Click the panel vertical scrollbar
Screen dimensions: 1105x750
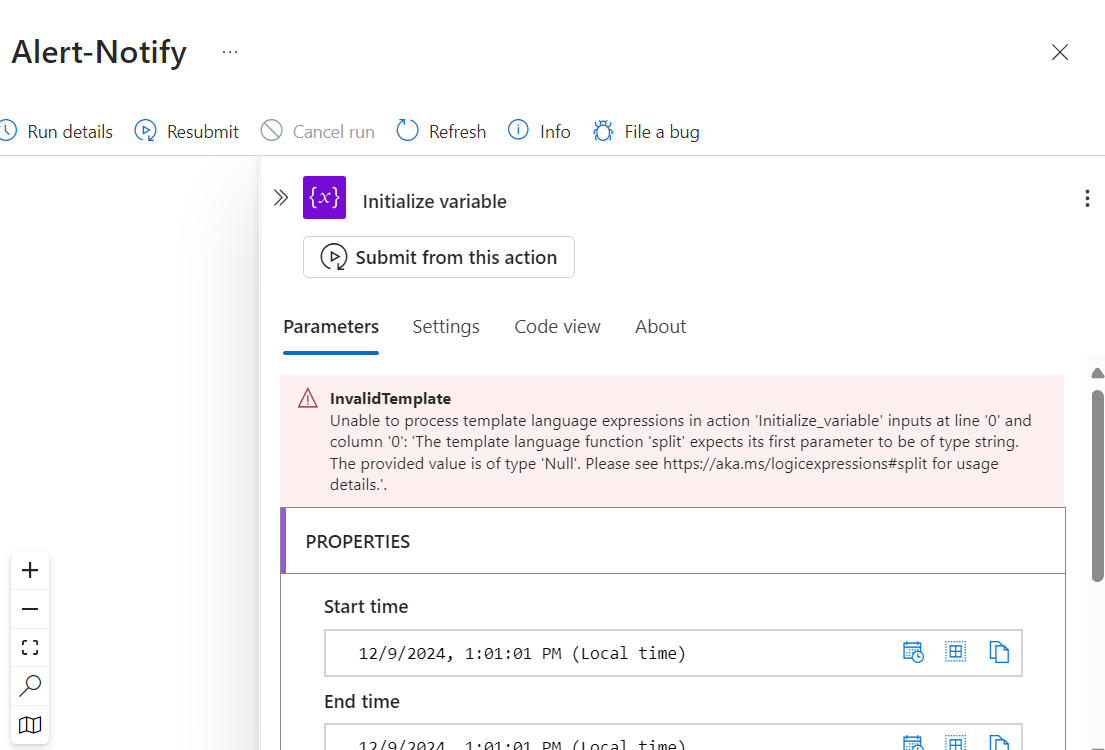(1097, 486)
